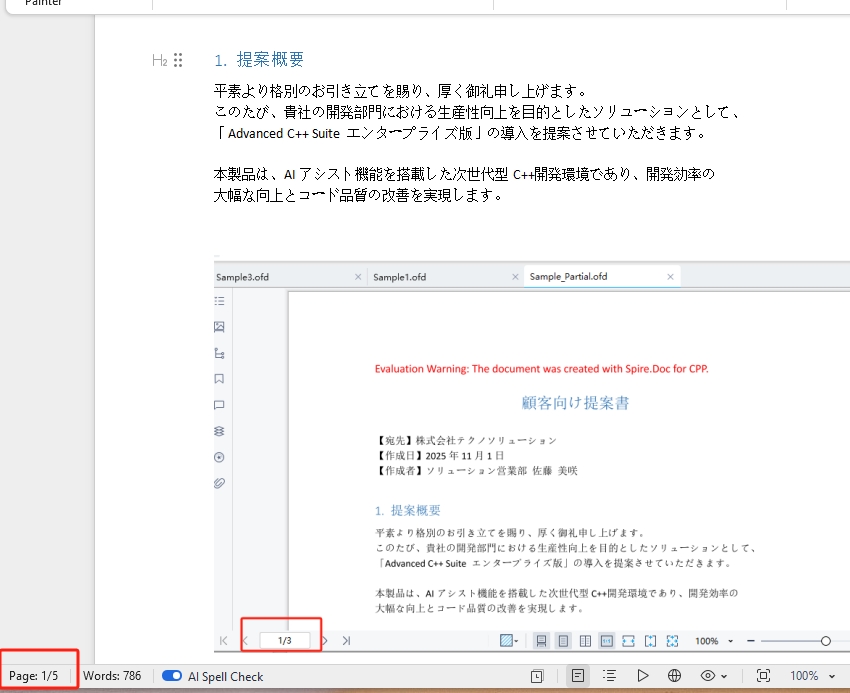
Task: Select the layers icon in the viewer sidebar
Action: [x=219, y=431]
